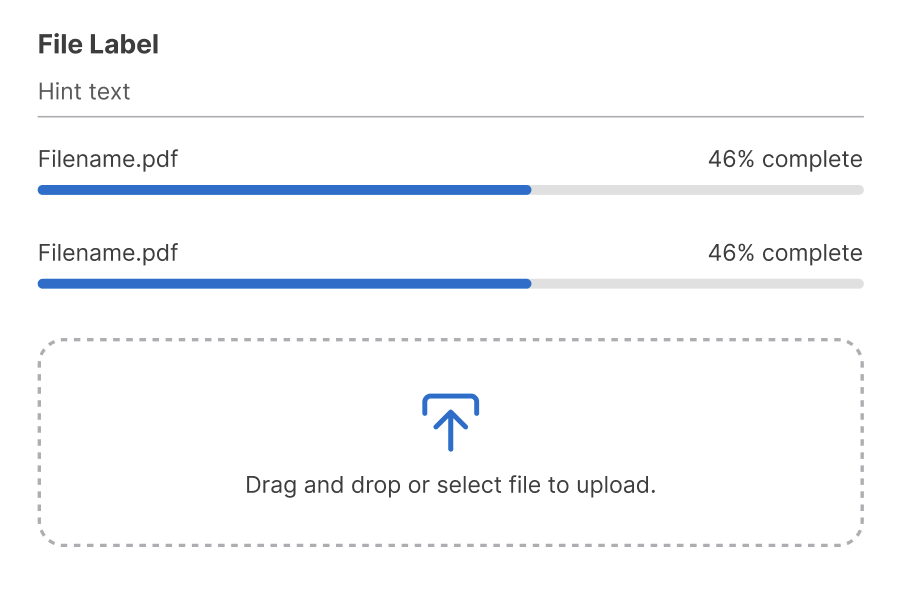Click the blue filled part of second progress bar
This screenshot has width=904, height=598.
(x=280, y=284)
